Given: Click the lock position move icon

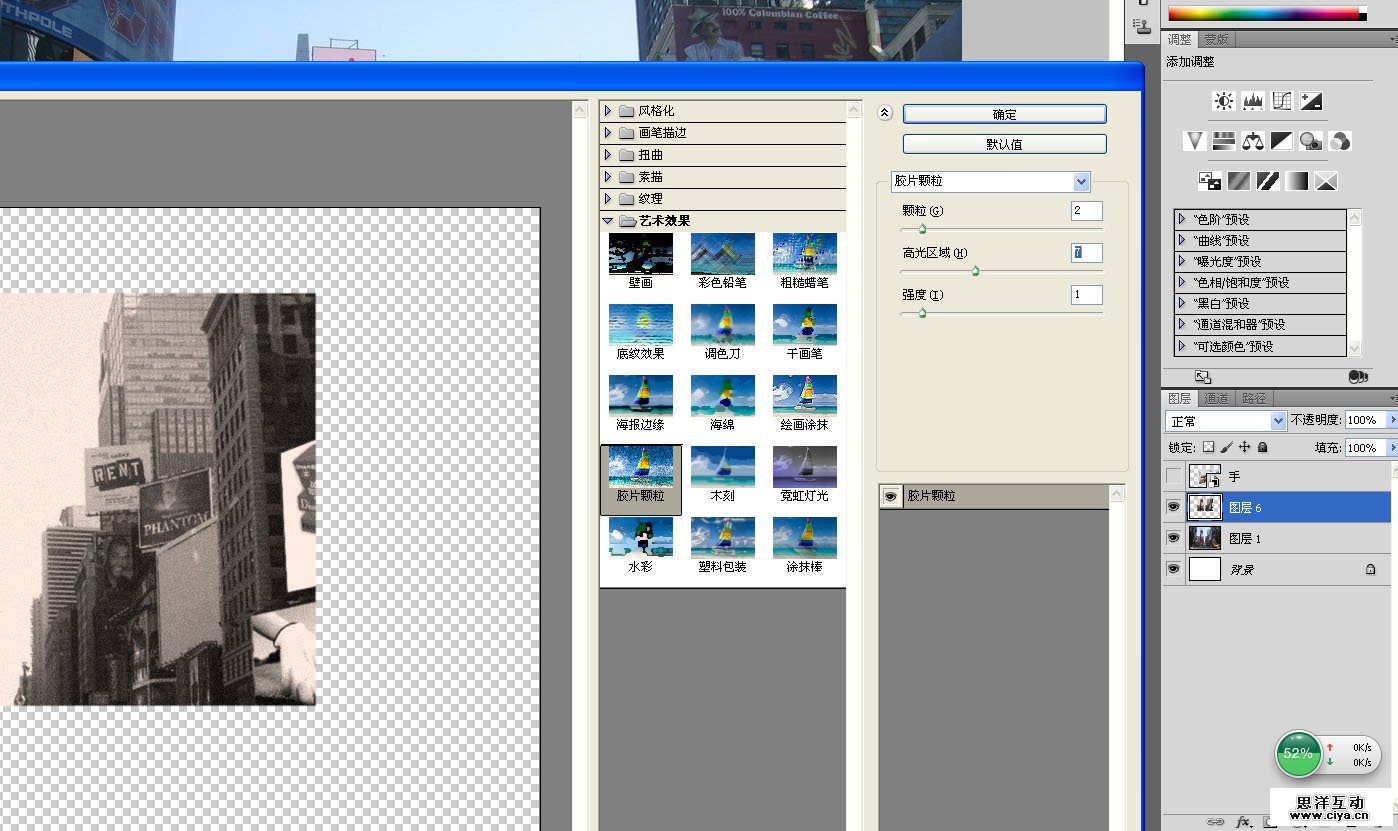Looking at the screenshot, I should coord(1244,448).
